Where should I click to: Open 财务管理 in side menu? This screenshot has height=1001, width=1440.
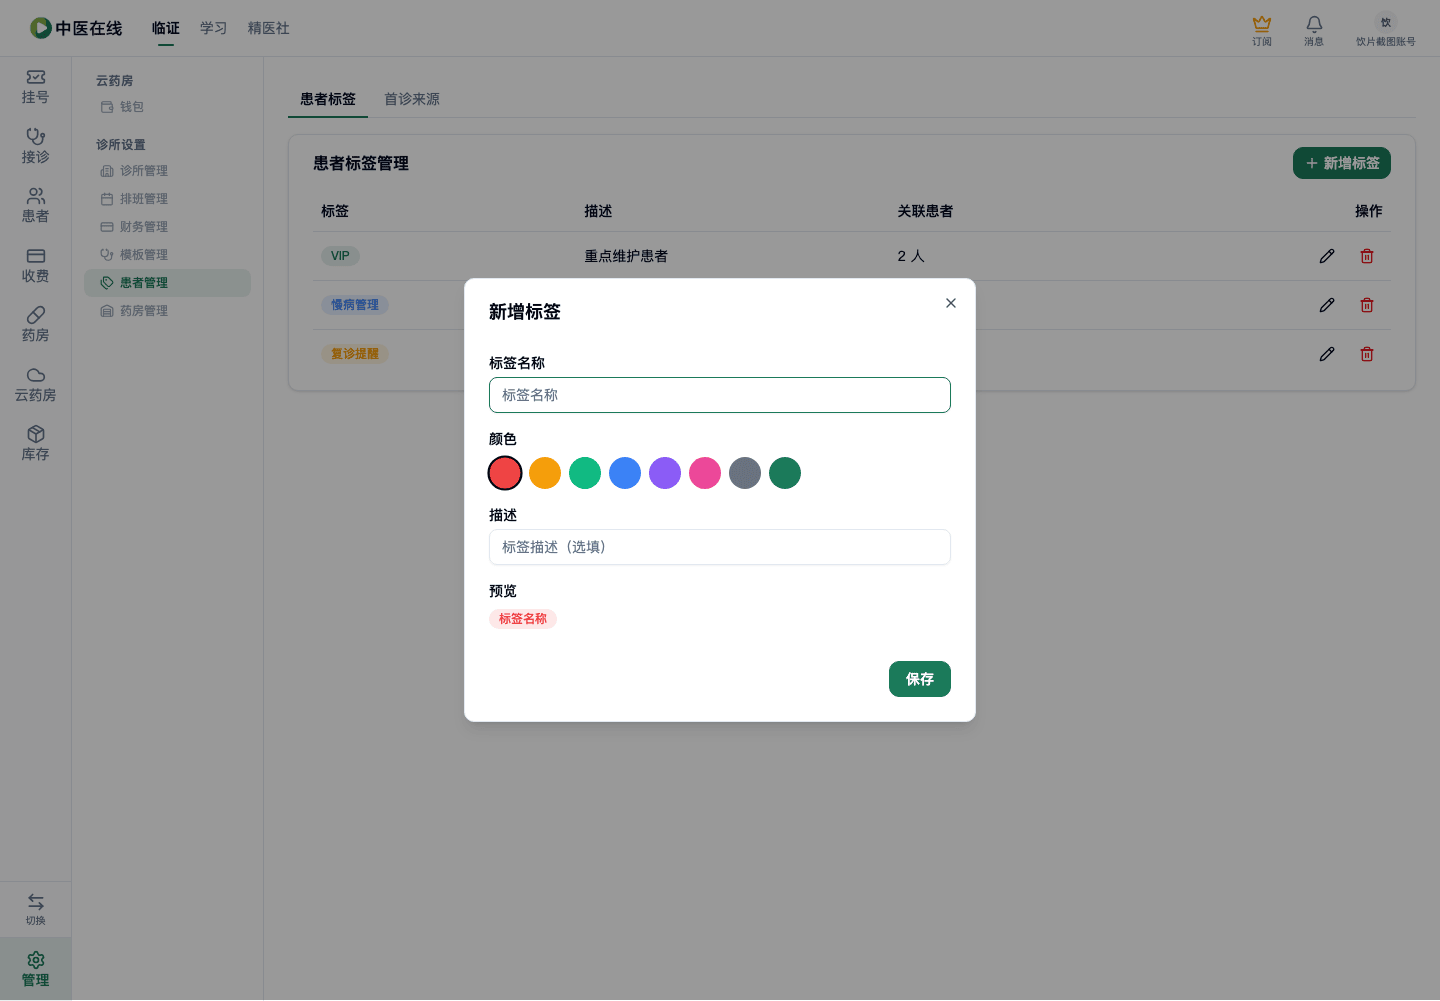(167, 227)
